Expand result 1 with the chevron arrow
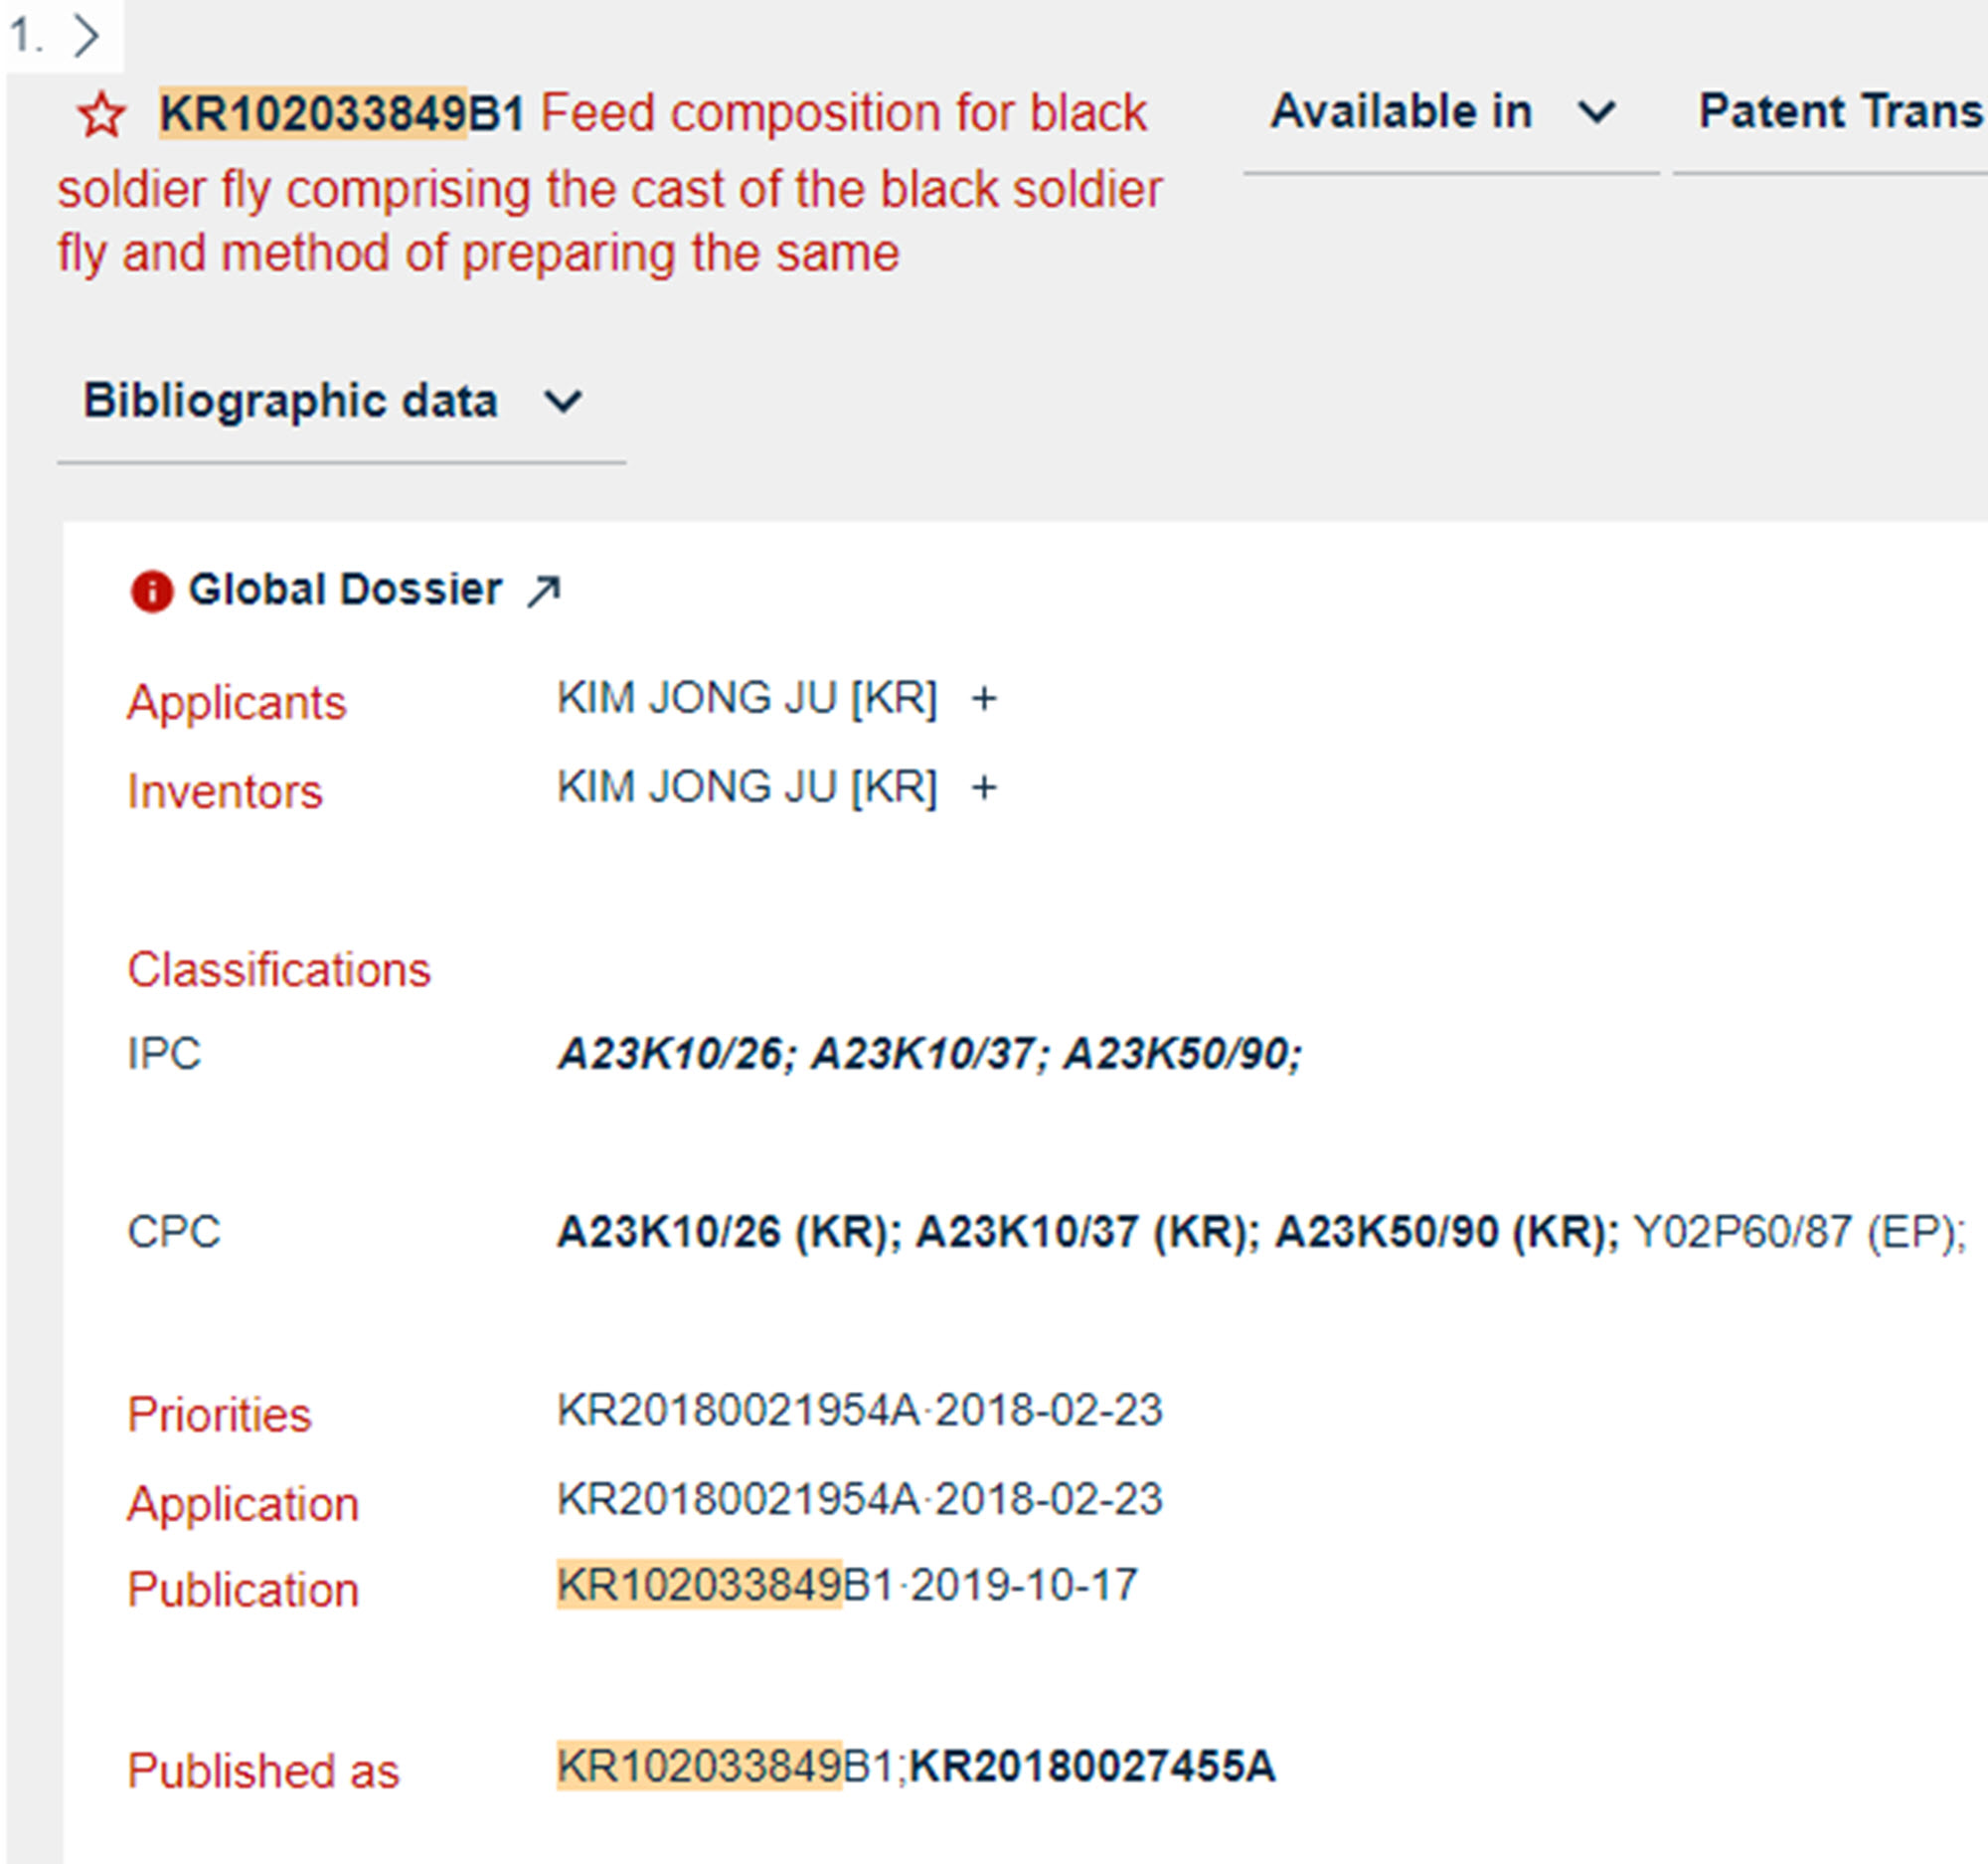 (x=88, y=37)
